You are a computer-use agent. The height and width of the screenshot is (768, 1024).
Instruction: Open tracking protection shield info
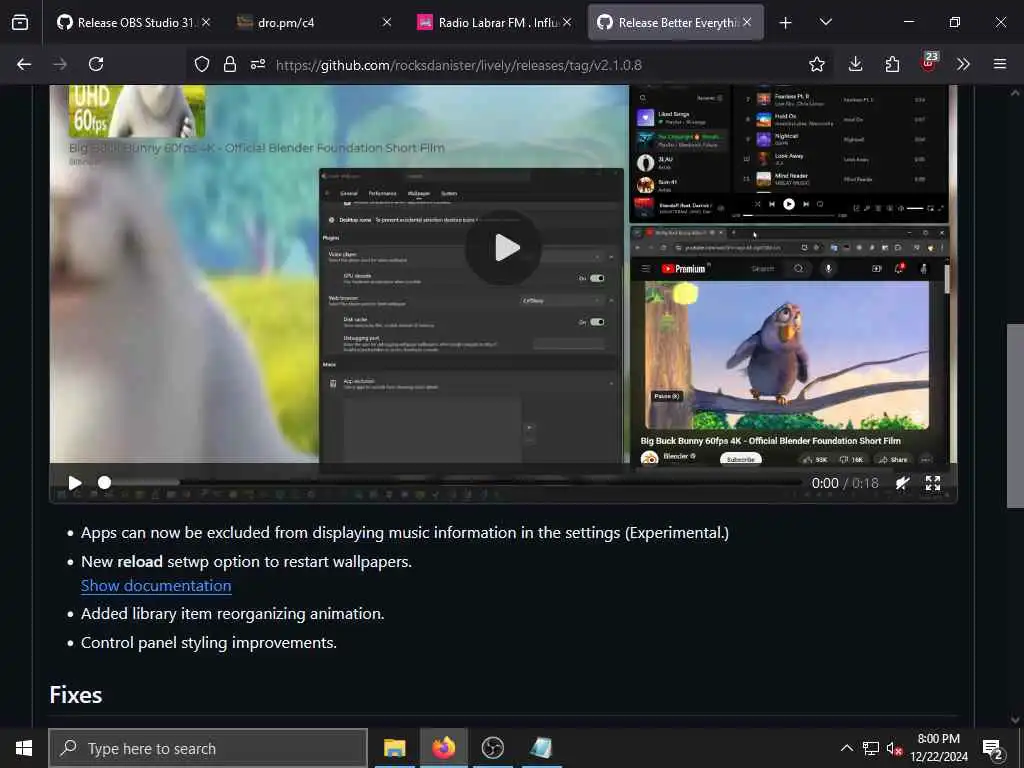[202, 64]
